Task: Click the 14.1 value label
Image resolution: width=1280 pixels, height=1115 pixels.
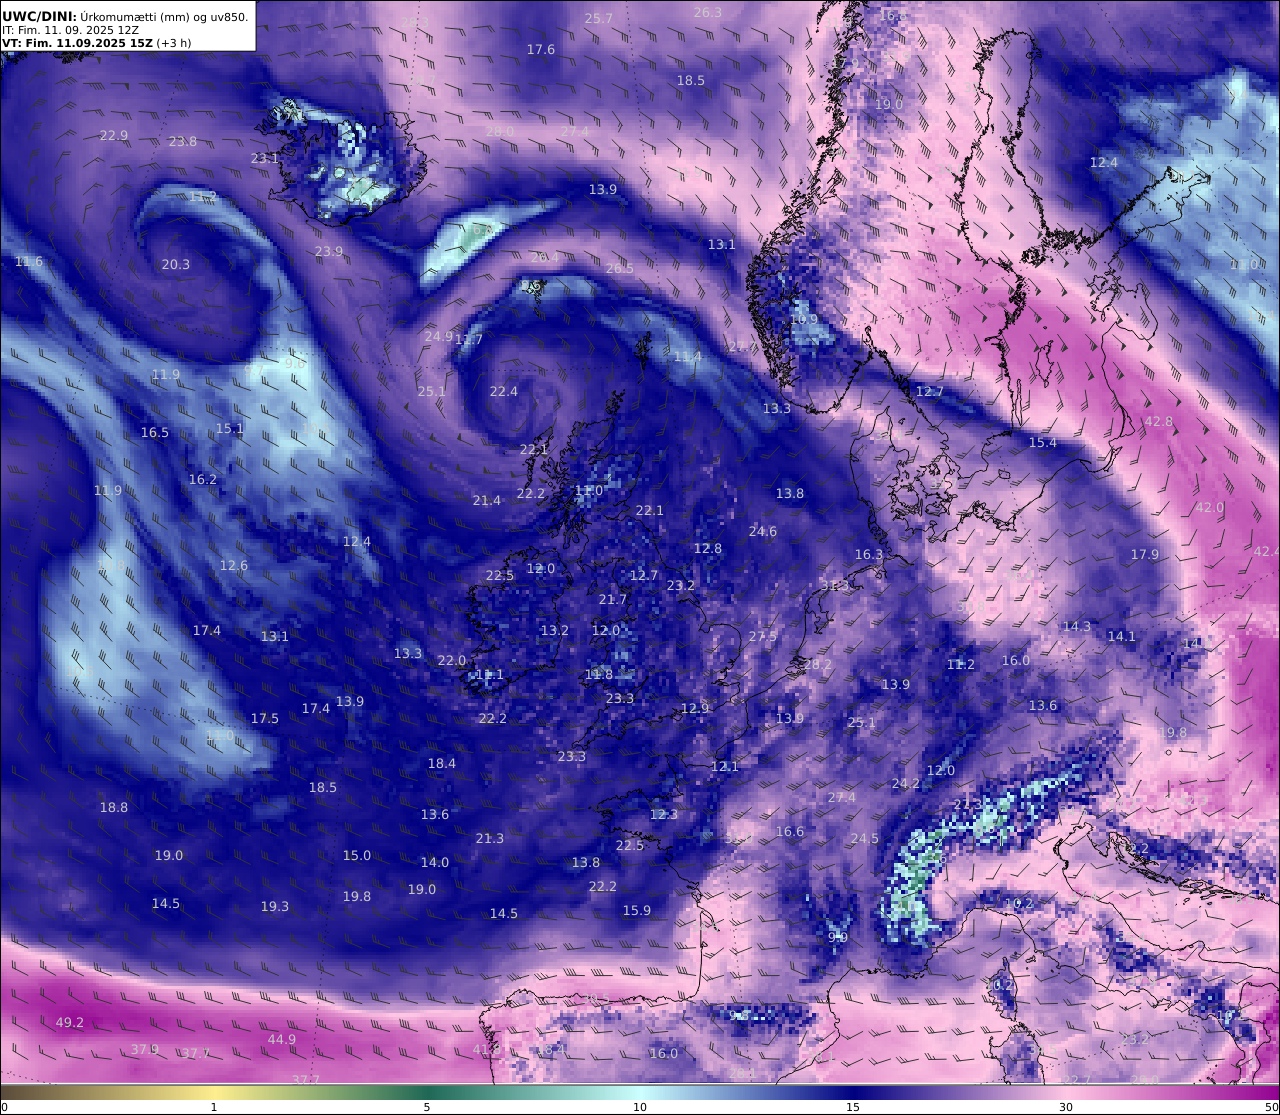Action: (x=1122, y=636)
